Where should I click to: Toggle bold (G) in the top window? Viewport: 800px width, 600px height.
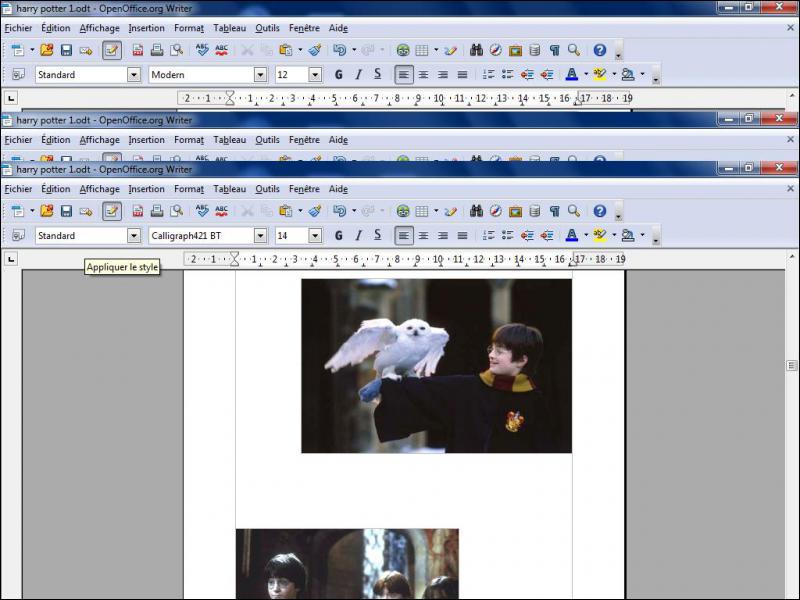tap(338, 74)
